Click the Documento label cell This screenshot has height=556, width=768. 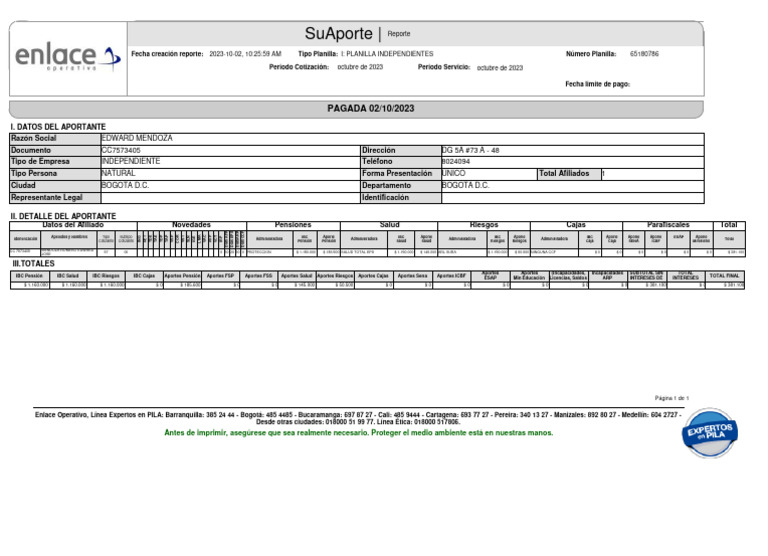point(55,150)
